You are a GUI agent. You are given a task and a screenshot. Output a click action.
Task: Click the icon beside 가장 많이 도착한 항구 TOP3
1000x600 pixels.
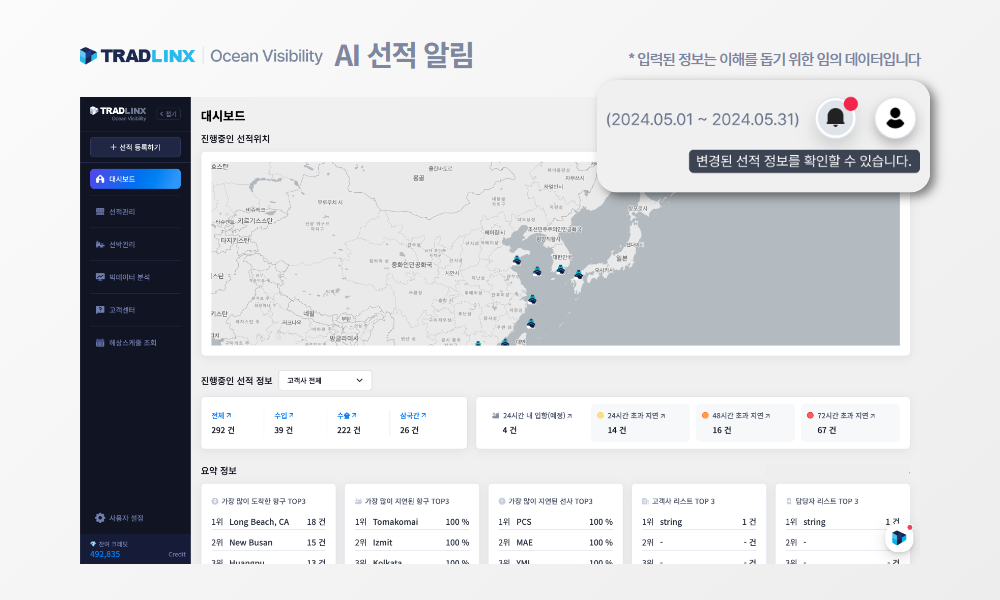point(215,501)
